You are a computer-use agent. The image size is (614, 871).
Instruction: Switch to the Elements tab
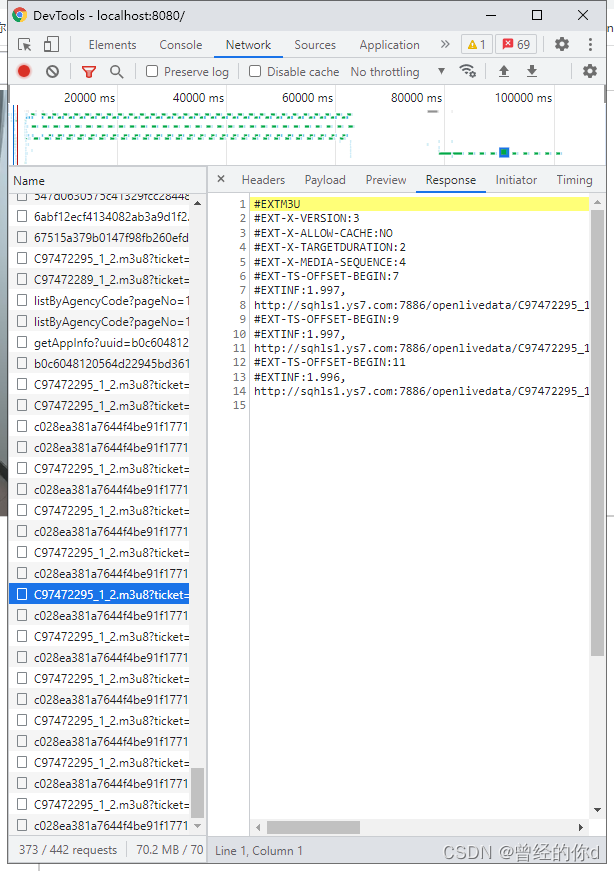coord(112,45)
